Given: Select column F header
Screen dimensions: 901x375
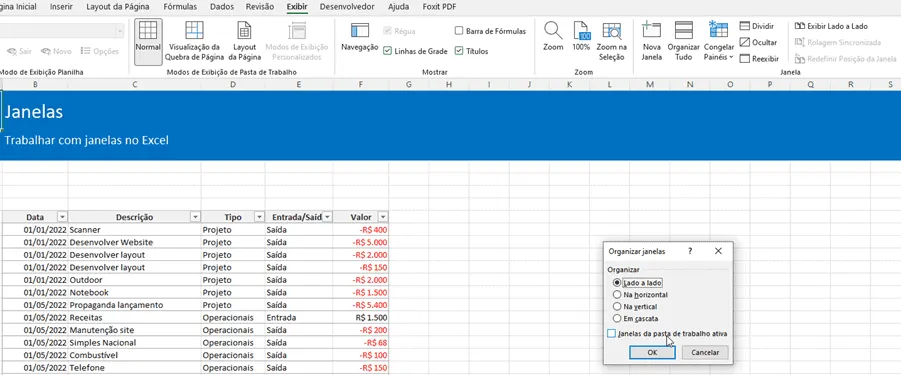Looking at the screenshot, I should [360, 84].
